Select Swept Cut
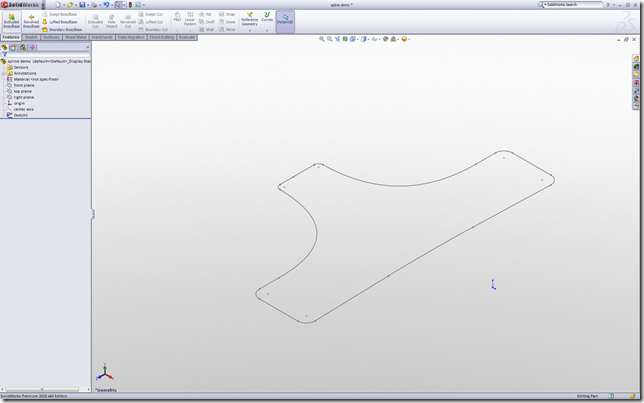Image resolution: width=644 pixels, height=403 pixels. pyautogui.click(x=150, y=14)
